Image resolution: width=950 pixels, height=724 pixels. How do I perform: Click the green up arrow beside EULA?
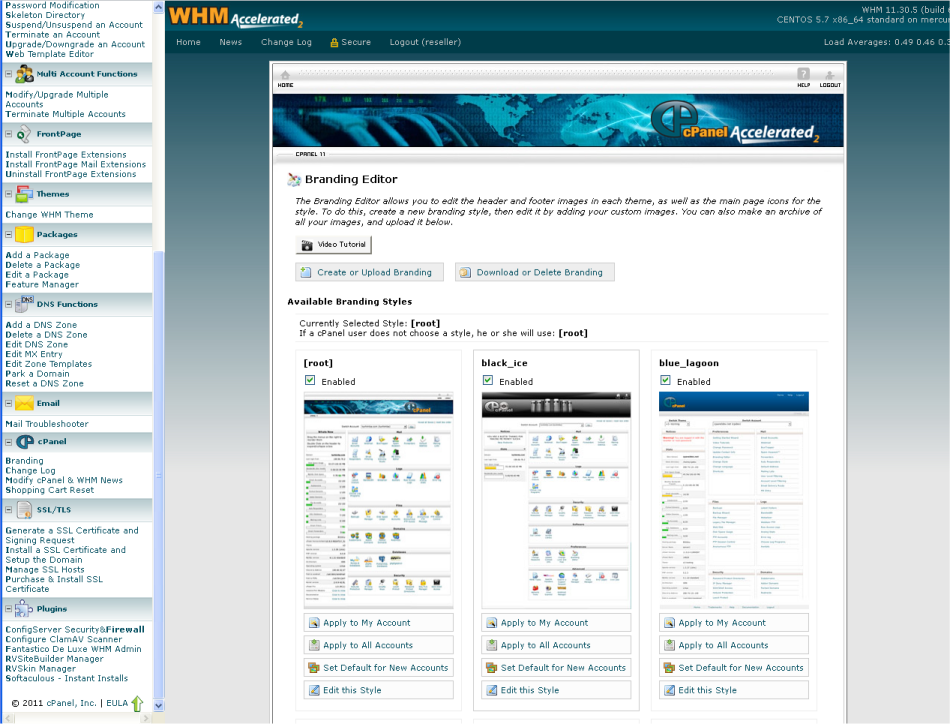point(138,703)
